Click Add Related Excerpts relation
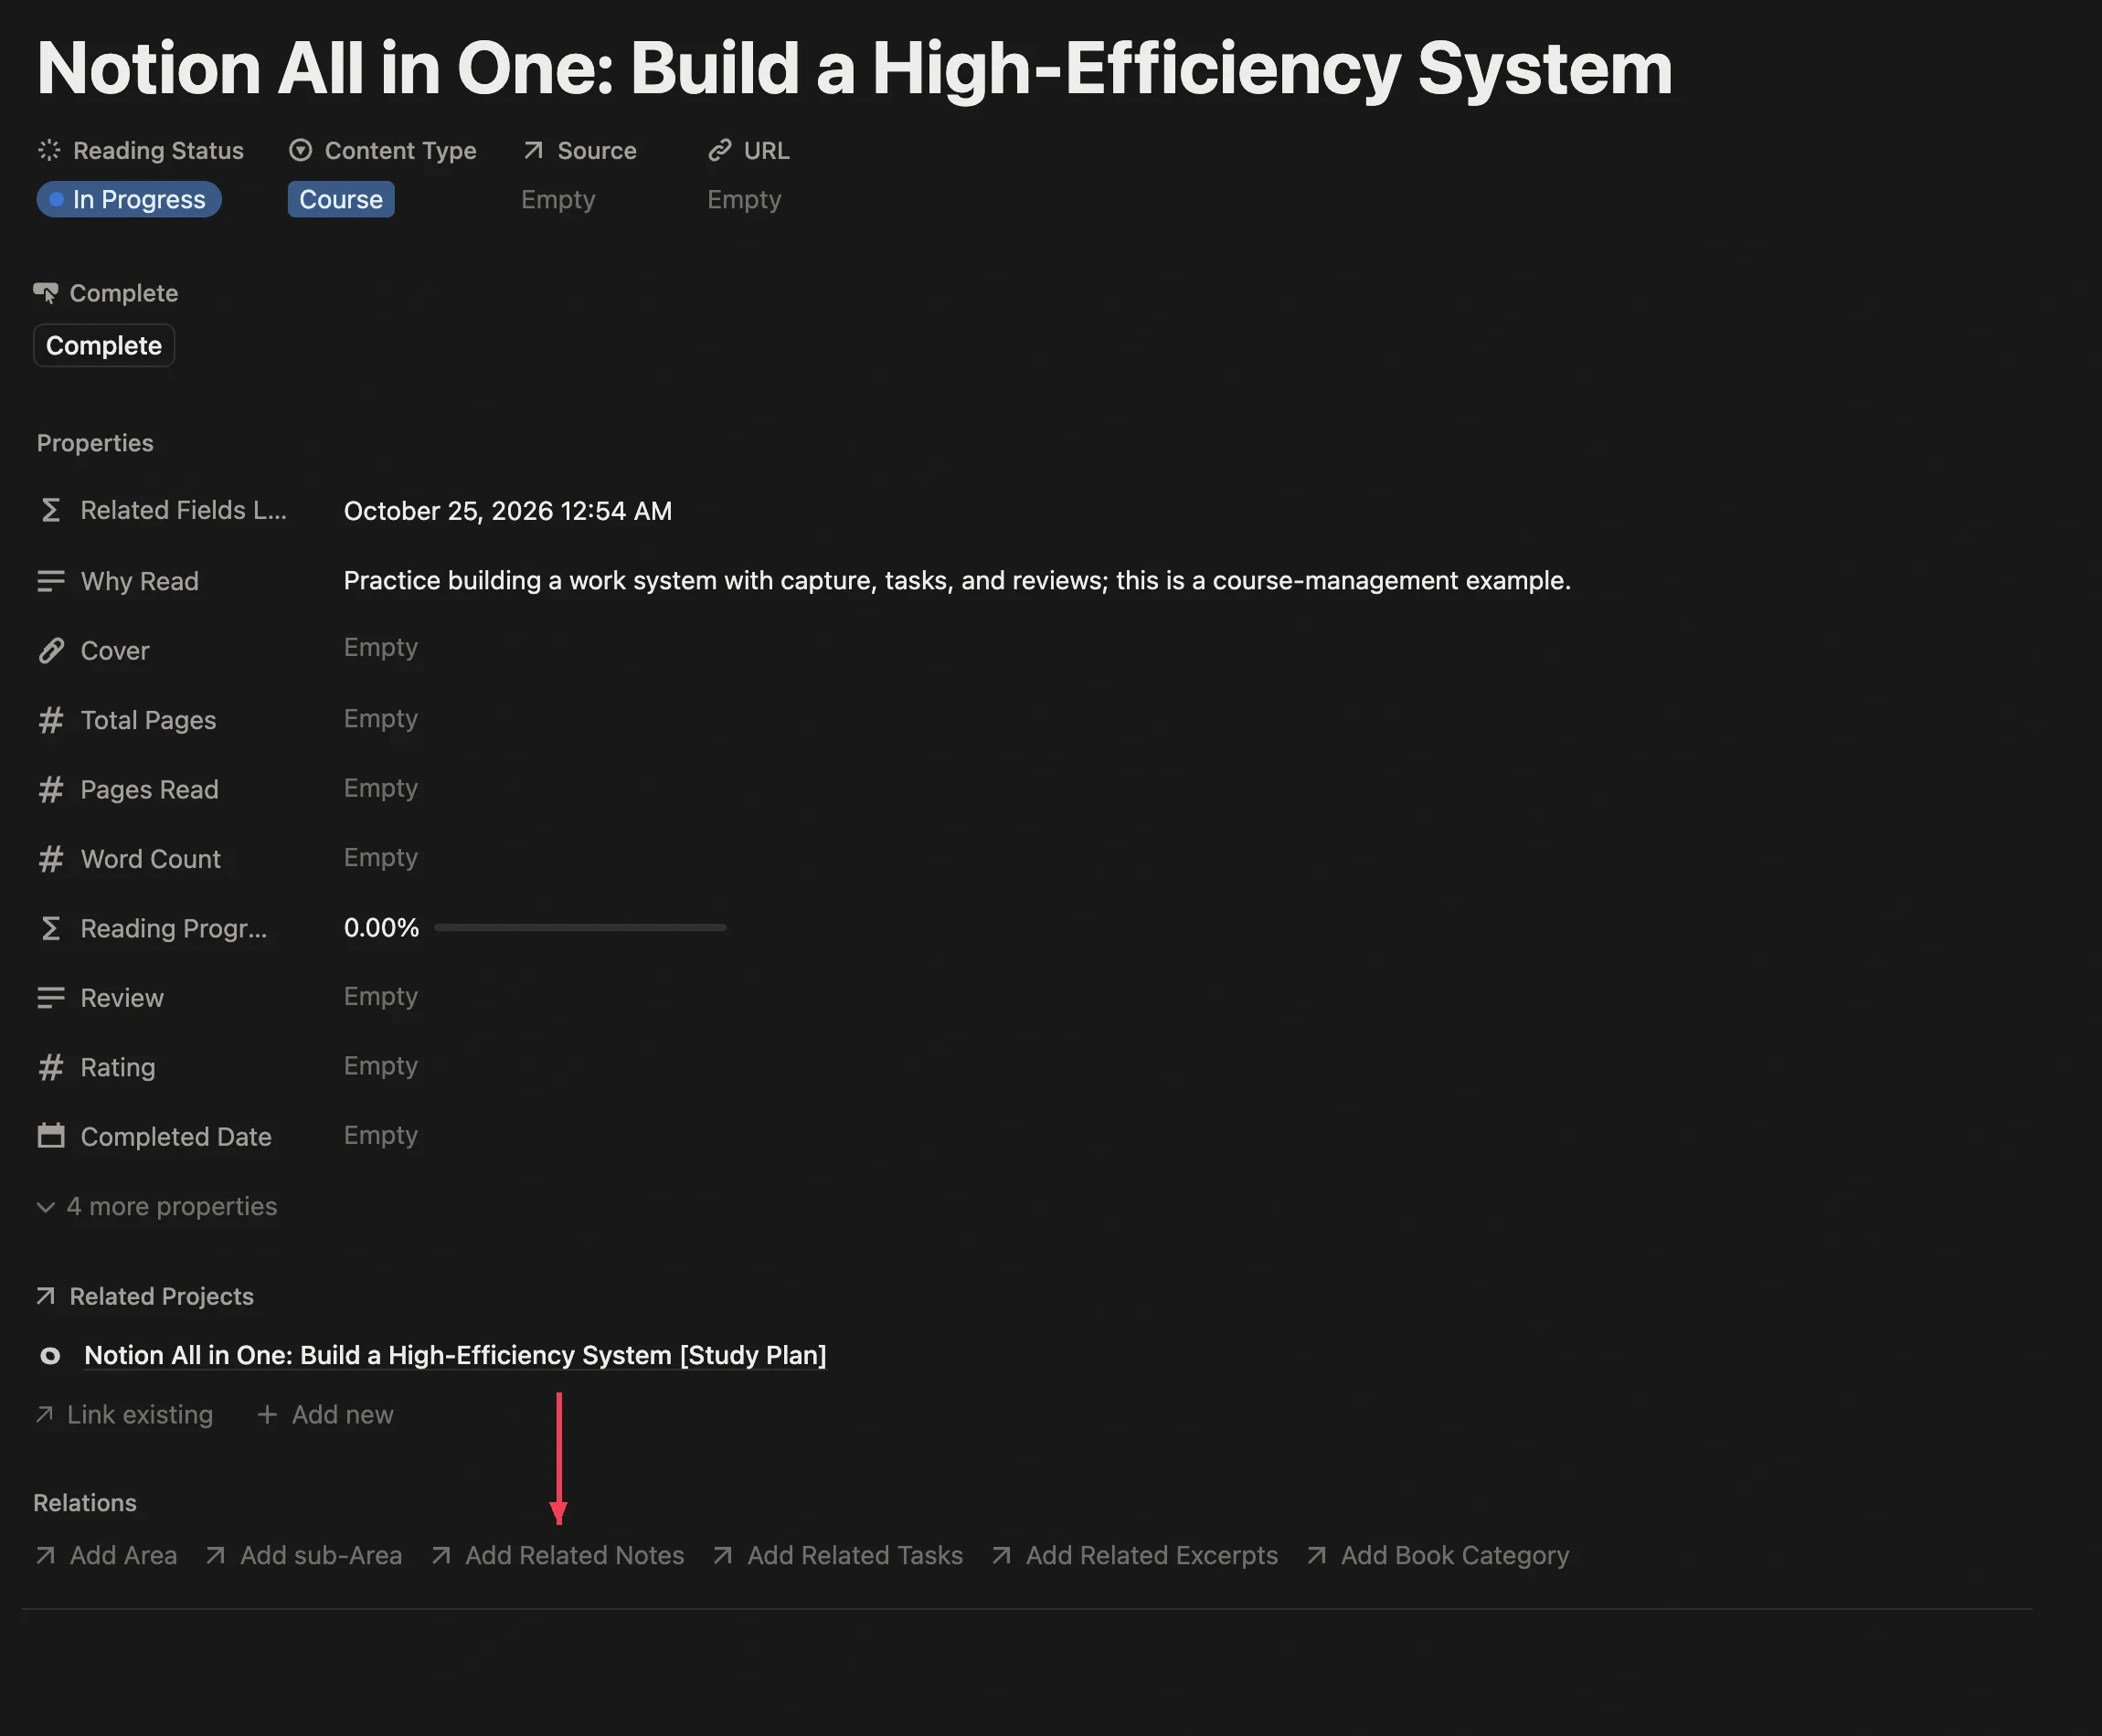This screenshot has width=2102, height=1736. point(1134,1555)
